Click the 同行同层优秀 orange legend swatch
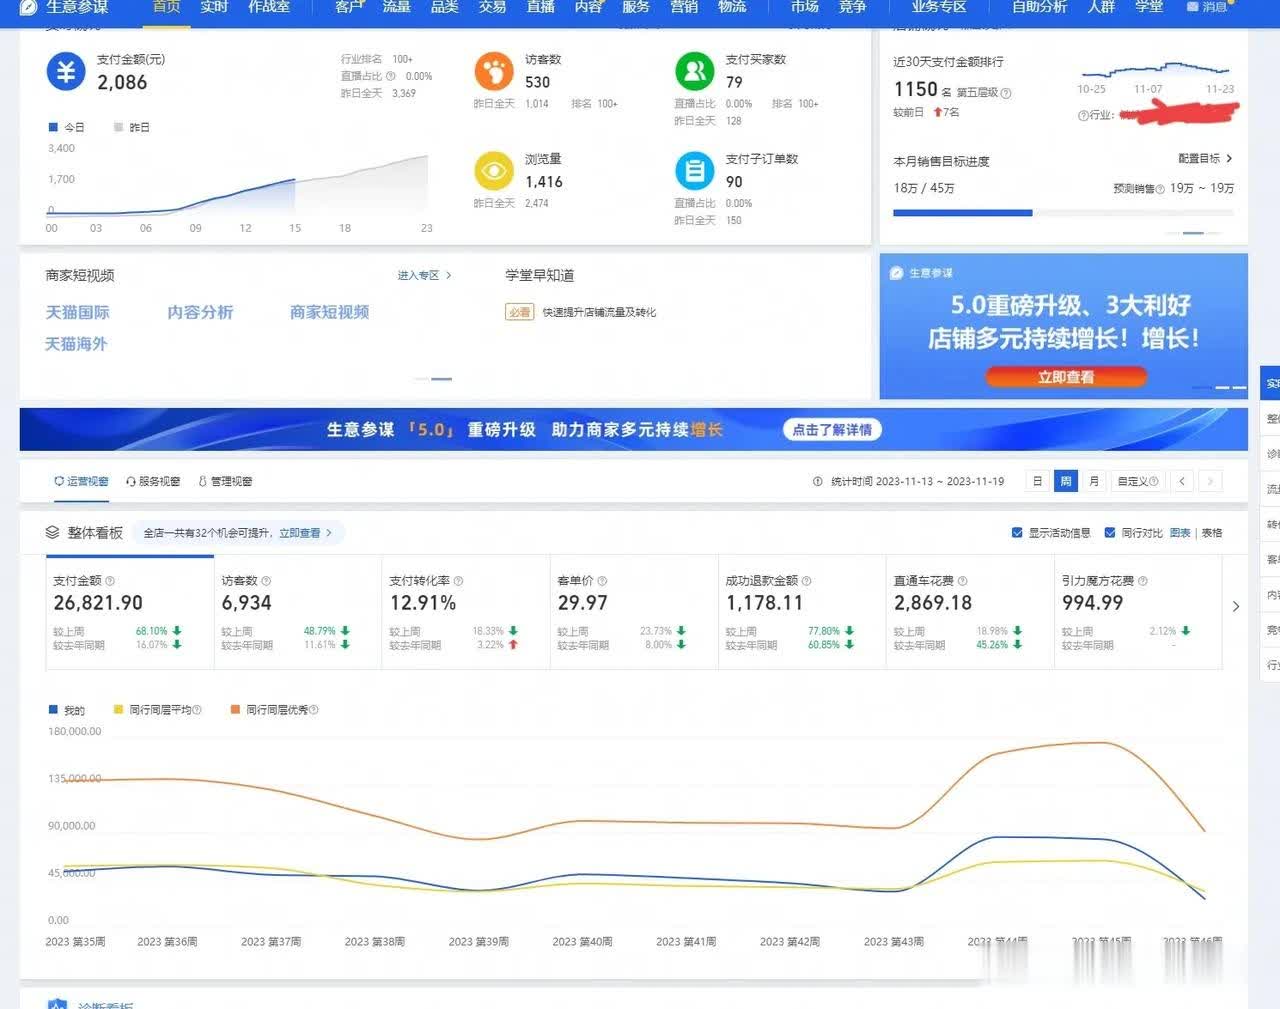The width and height of the screenshot is (1280, 1009). 235,710
